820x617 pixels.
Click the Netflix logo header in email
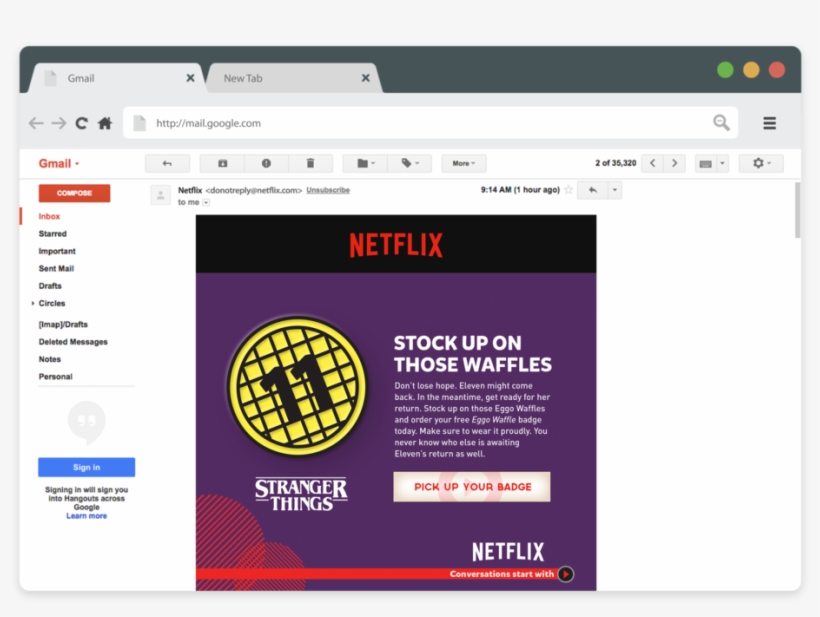coord(396,245)
